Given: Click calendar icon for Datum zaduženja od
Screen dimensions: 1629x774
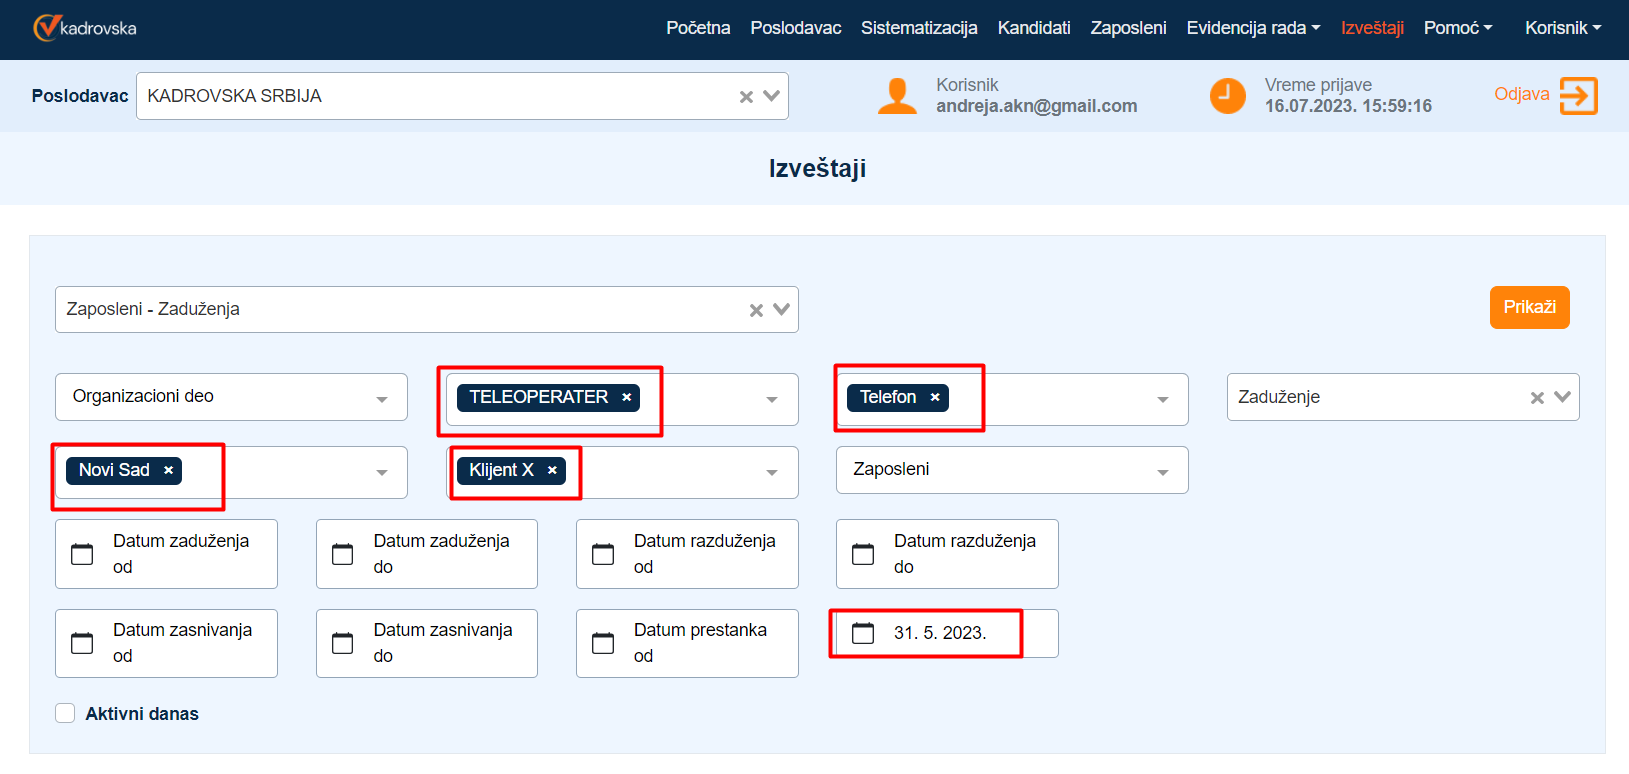Looking at the screenshot, I should (82, 554).
